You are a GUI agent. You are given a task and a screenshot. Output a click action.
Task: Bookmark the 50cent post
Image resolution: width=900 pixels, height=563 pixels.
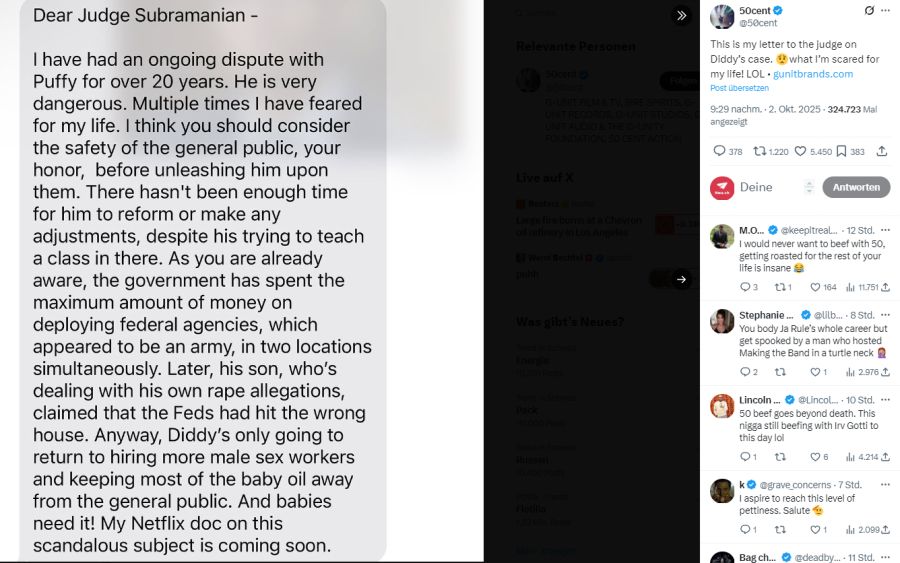pyautogui.click(x=841, y=152)
